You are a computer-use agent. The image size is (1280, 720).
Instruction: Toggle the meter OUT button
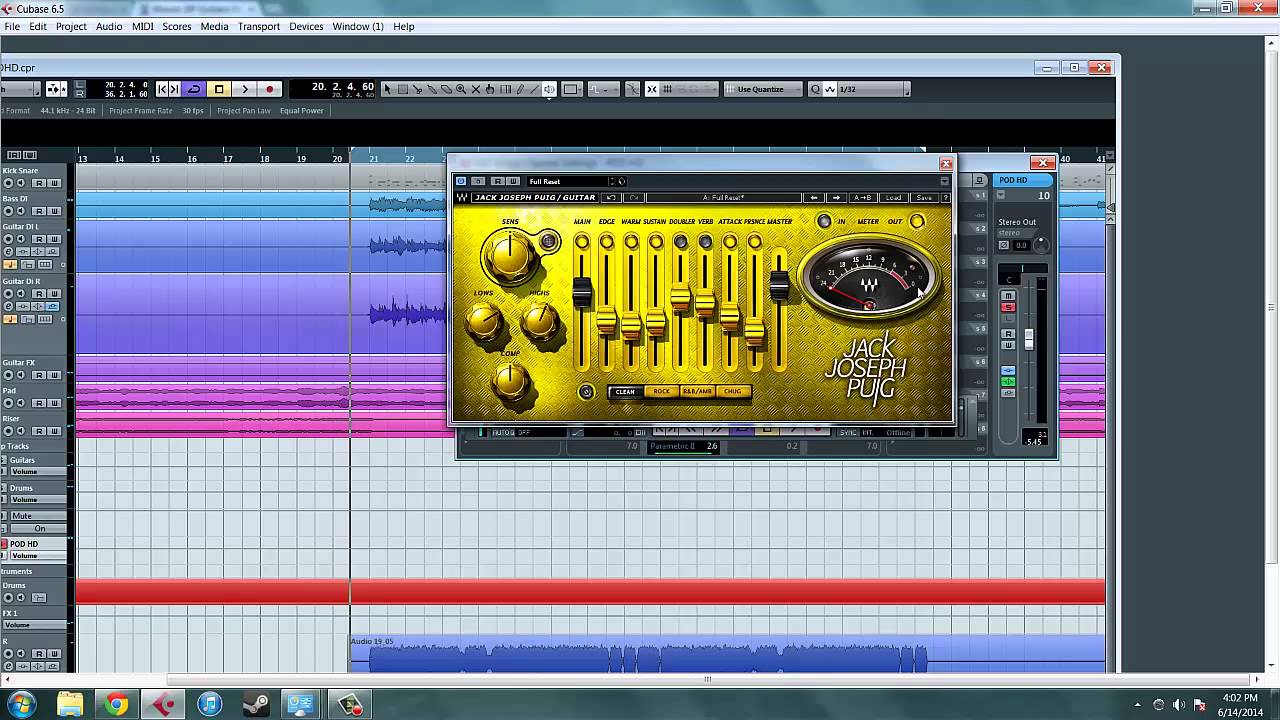click(917, 221)
